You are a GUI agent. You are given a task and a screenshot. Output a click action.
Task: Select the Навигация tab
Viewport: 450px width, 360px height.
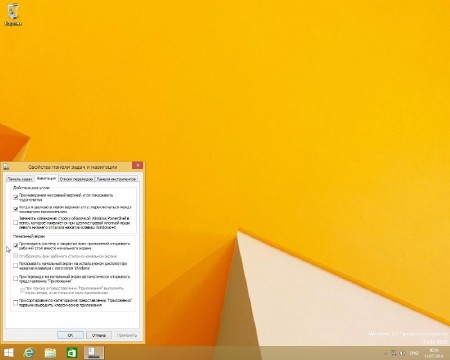46,178
